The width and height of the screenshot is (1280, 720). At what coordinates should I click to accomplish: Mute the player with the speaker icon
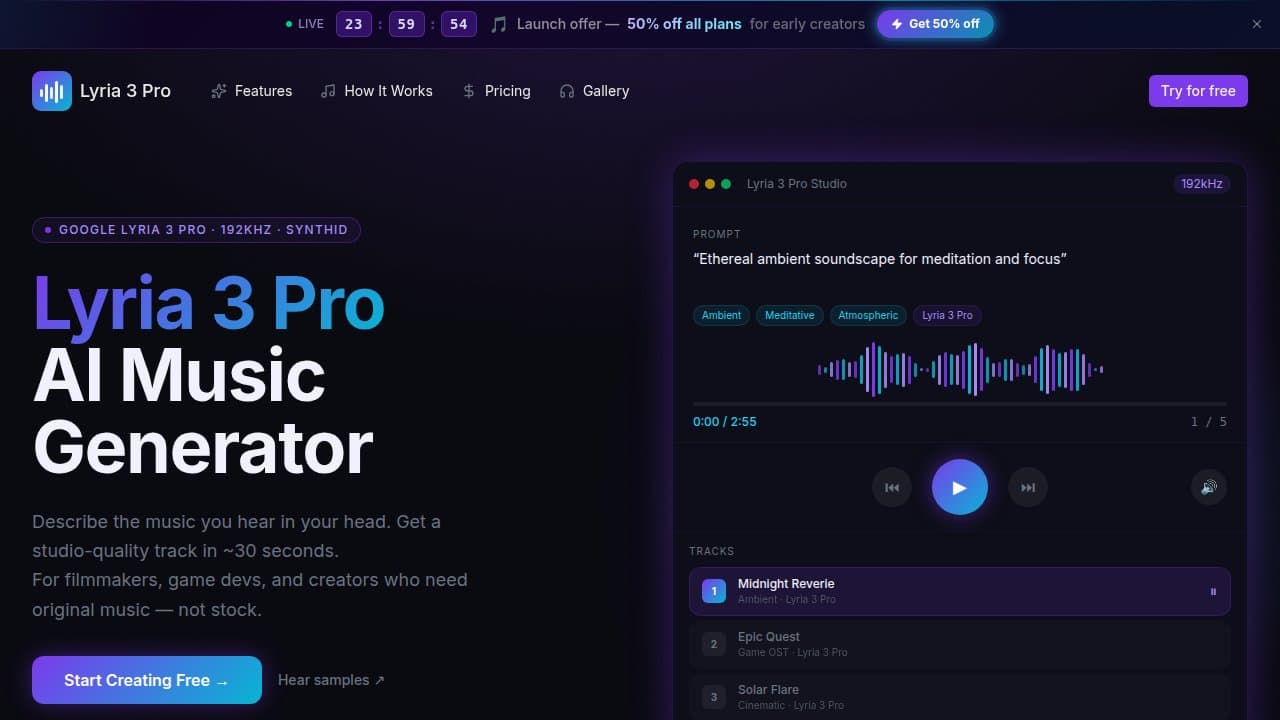click(x=1209, y=487)
